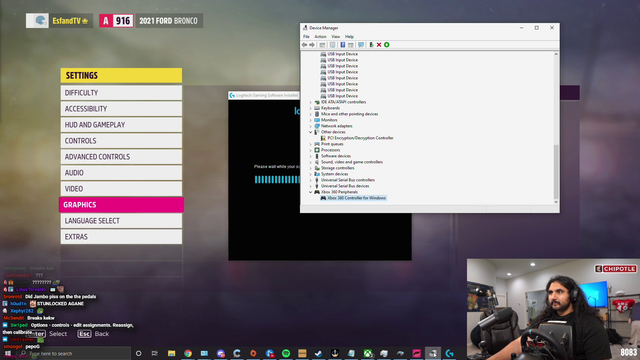Open LANGUAGE SELECT in game settings
This screenshot has height=360, width=640.
[121, 221]
